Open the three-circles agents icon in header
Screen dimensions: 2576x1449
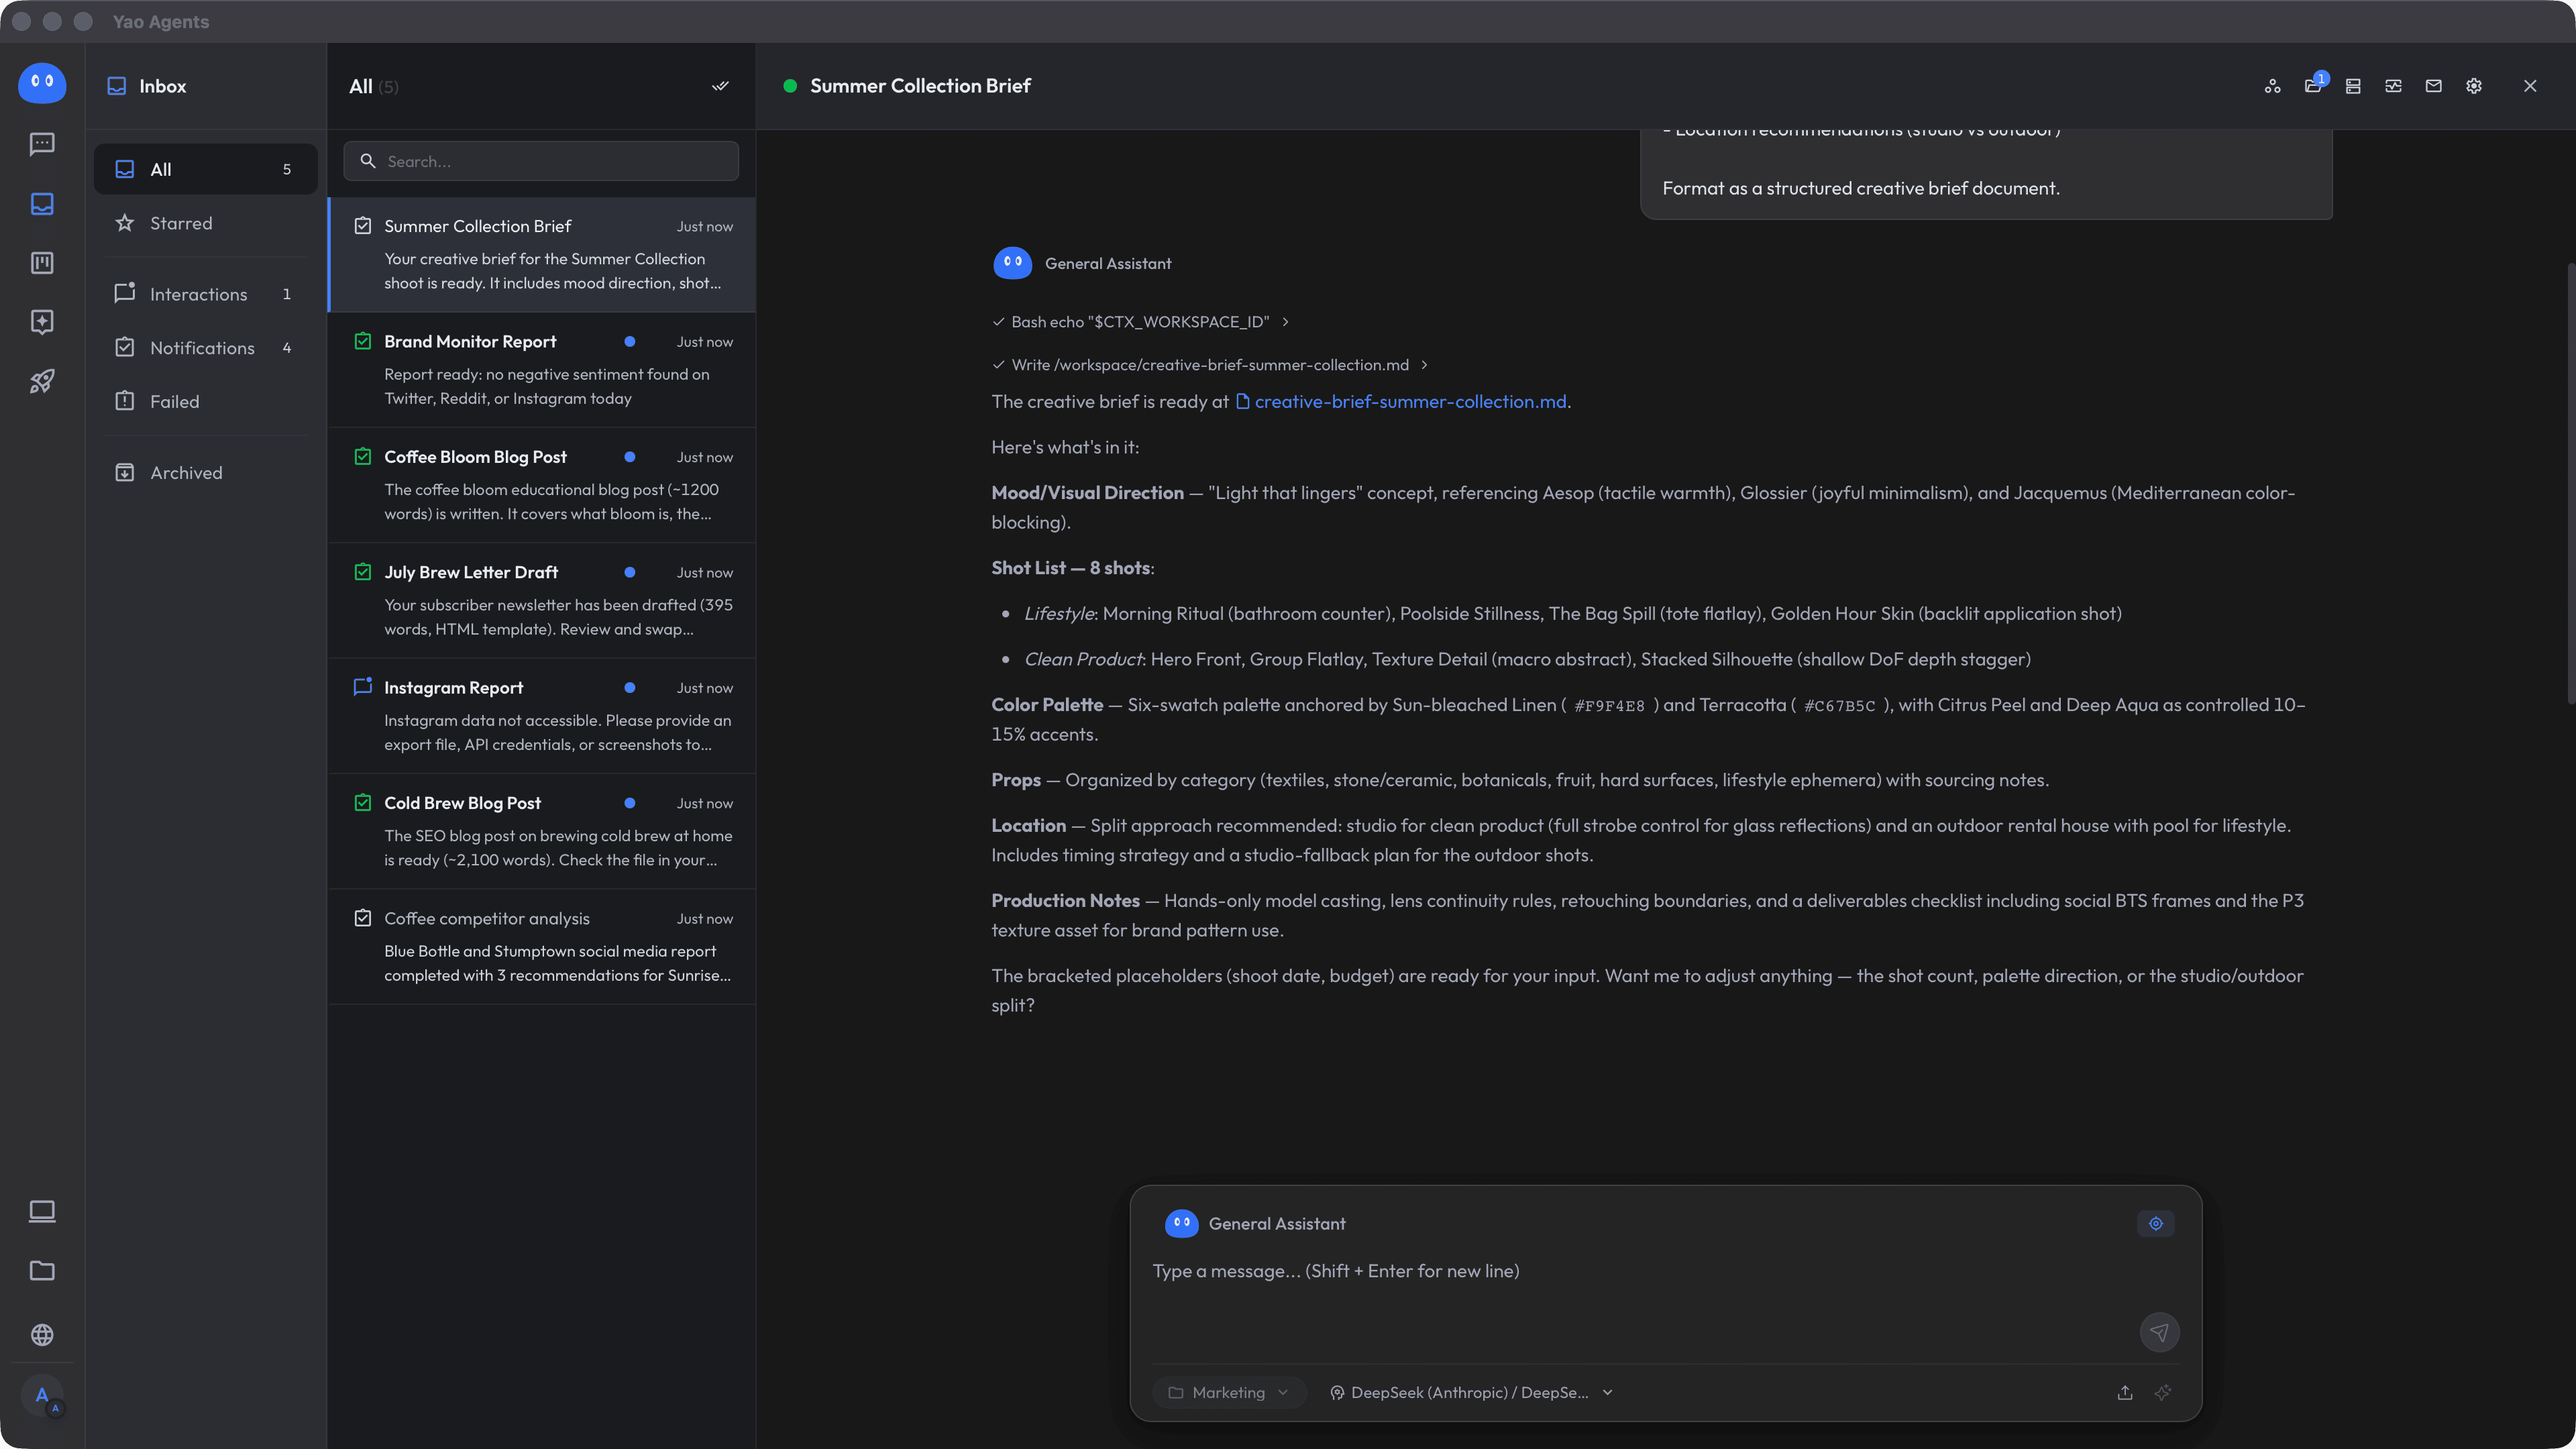click(2272, 86)
